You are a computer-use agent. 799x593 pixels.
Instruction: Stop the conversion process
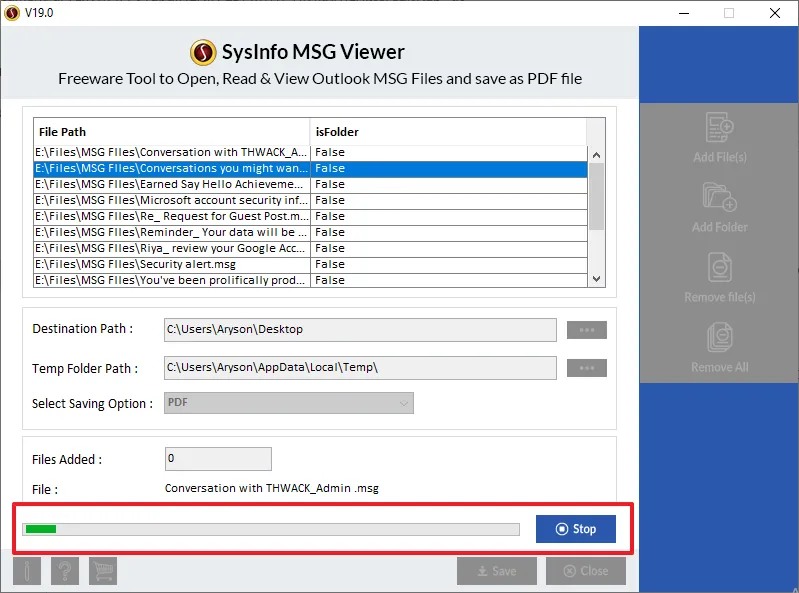click(x=575, y=529)
